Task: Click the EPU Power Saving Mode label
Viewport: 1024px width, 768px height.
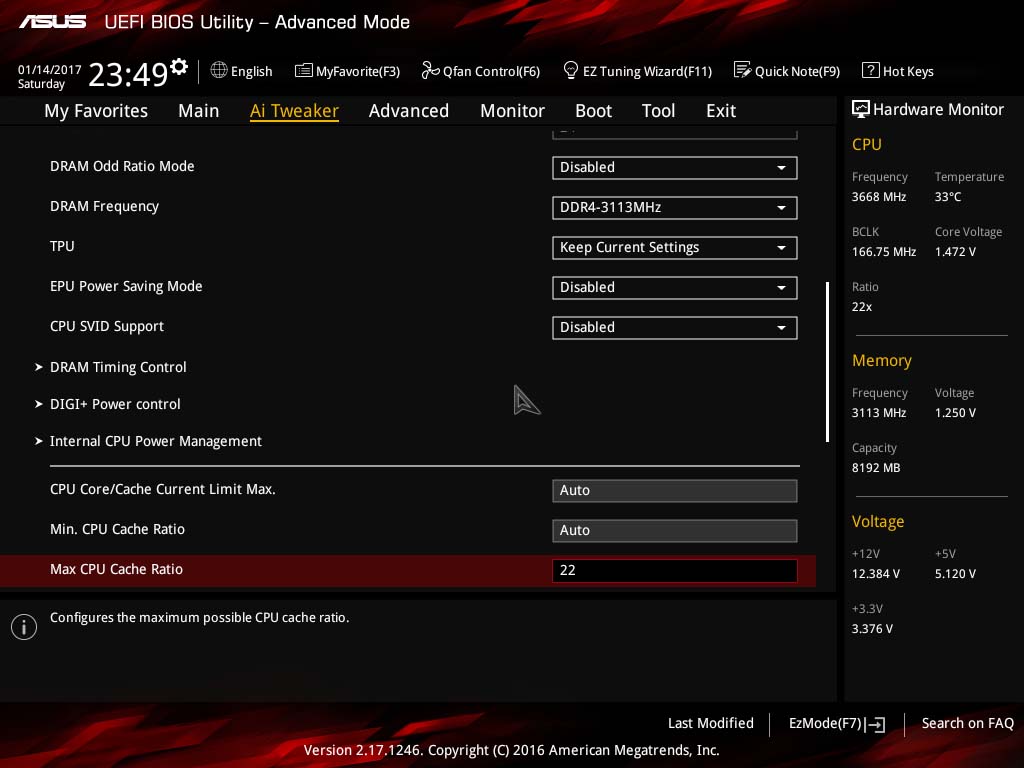Action: coord(126,286)
